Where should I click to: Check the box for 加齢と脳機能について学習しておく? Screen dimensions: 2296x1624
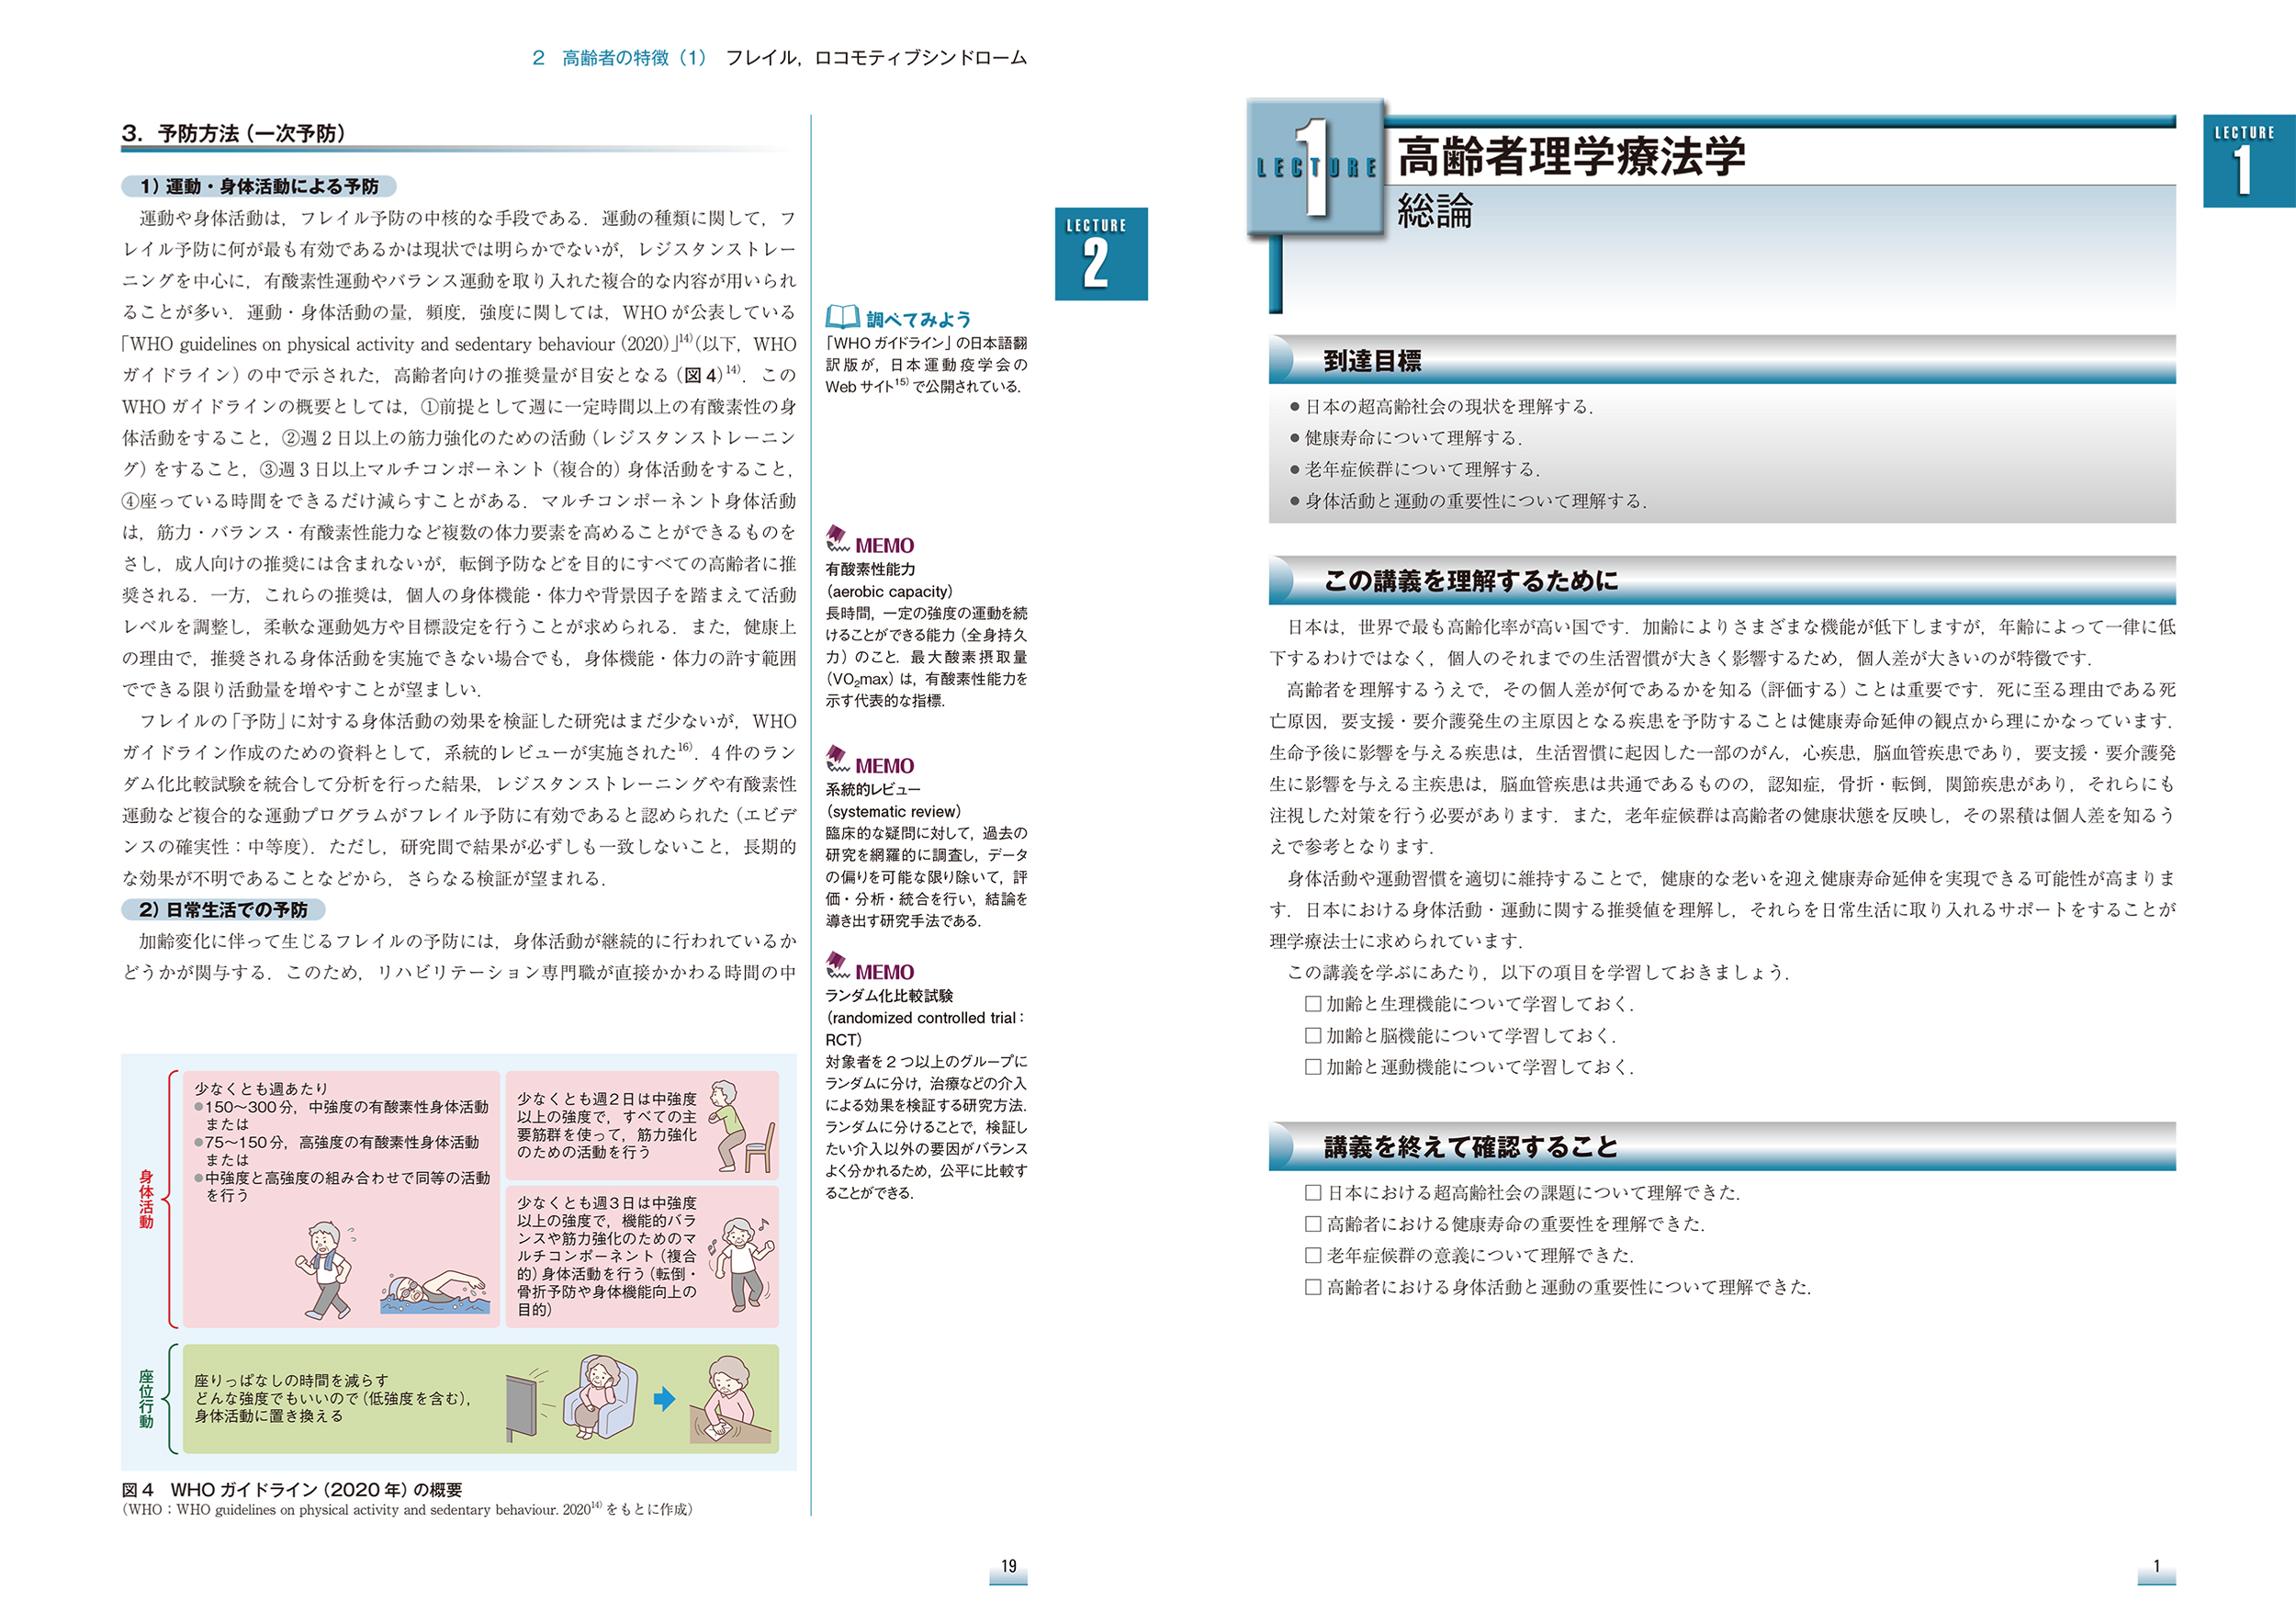click(x=1313, y=1035)
